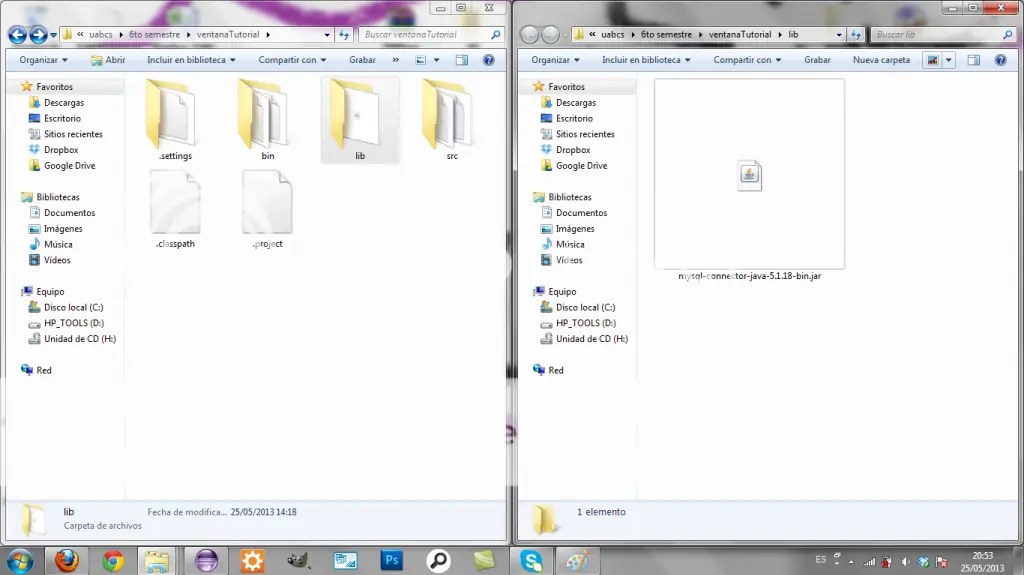Click the help icon in right window
This screenshot has height=575, width=1024.
tap(1000, 60)
